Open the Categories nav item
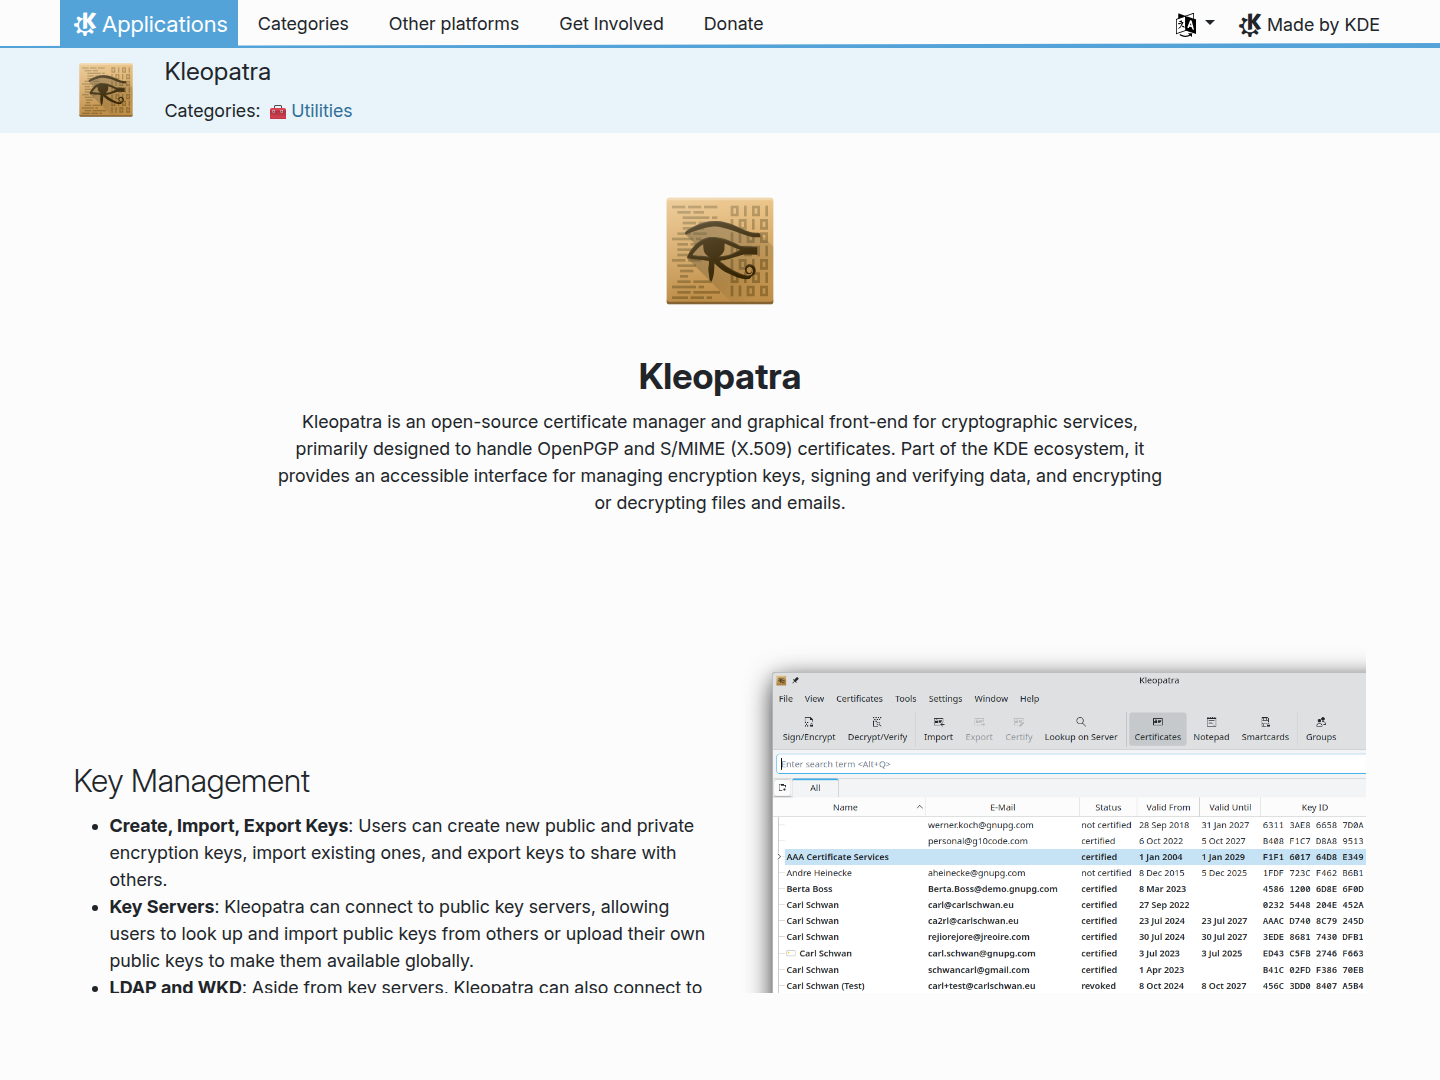This screenshot has width=1440, height=1080. coord(303,24)
